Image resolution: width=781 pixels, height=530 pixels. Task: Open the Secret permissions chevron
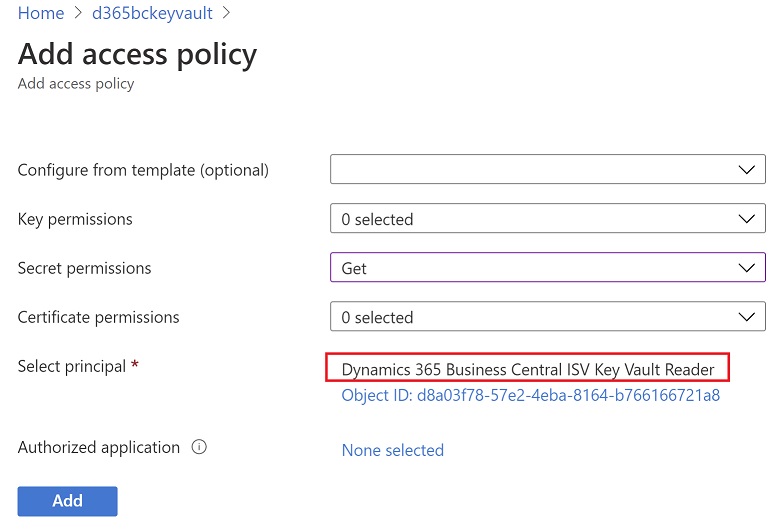pos(746,268)
